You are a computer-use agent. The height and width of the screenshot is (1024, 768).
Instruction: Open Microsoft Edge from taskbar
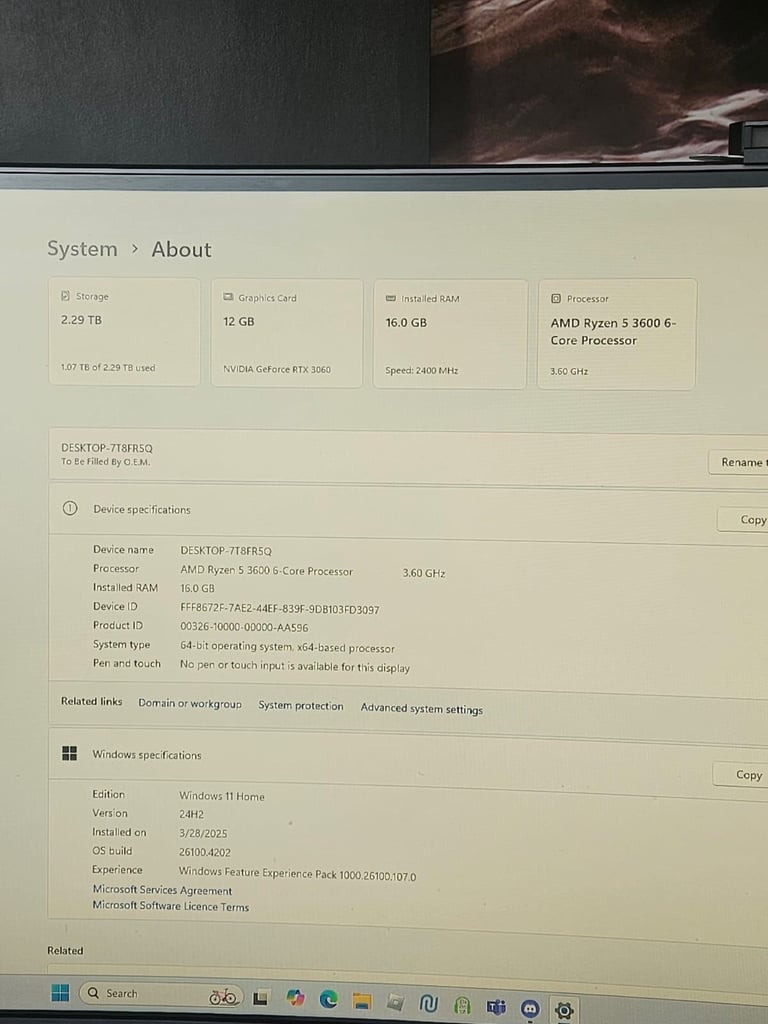pyautogui.click(x=328, y=999)
